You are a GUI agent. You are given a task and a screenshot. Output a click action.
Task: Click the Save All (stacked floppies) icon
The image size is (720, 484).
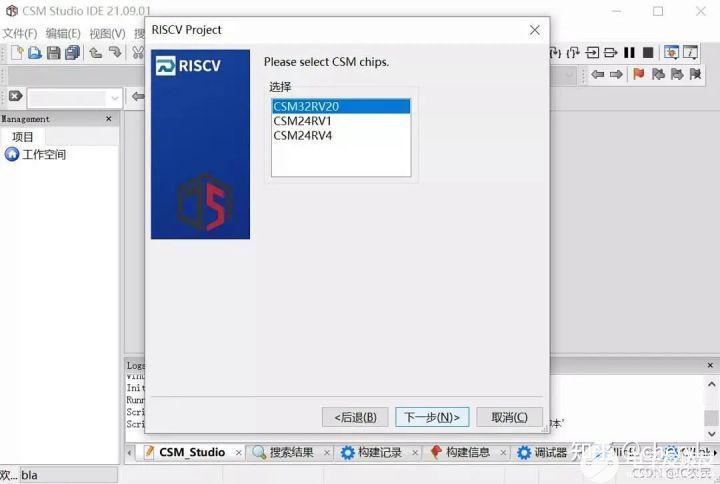tap(73, 53)
